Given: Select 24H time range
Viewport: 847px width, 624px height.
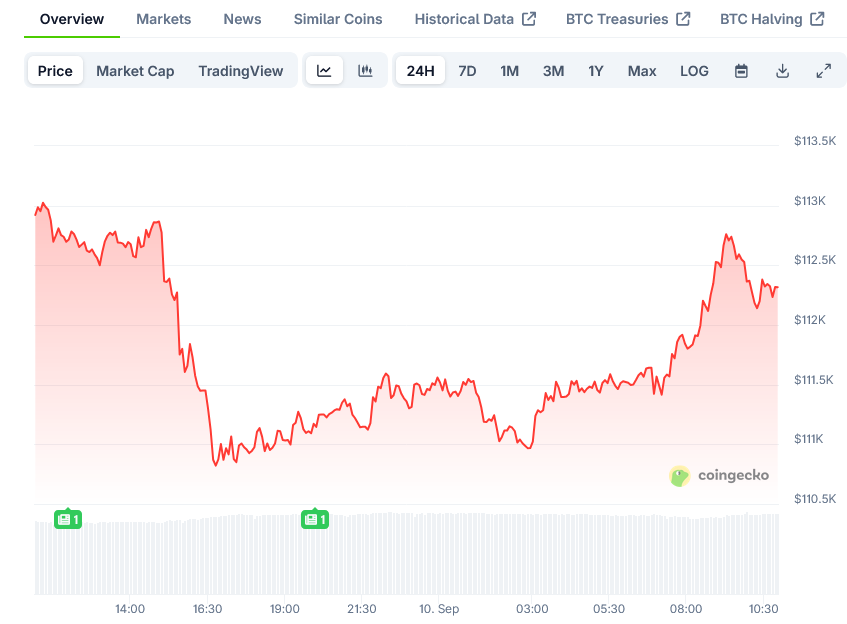Looking at the screenshot, I should 420,71.
